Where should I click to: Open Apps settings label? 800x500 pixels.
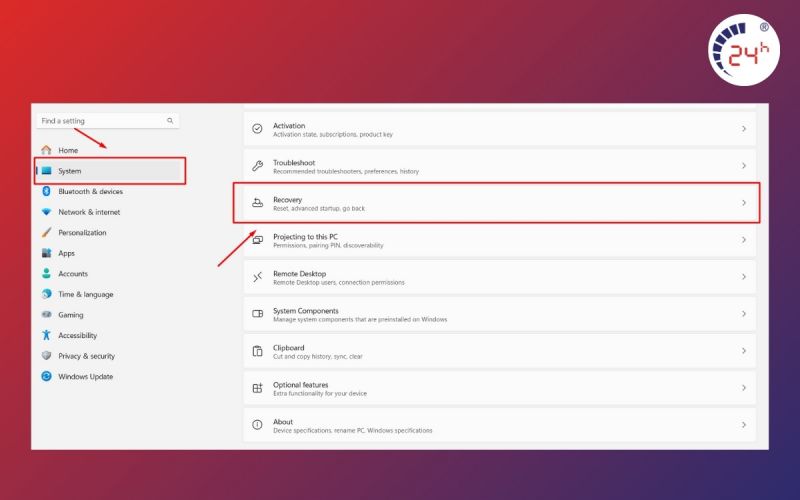[x=66, y=253]
